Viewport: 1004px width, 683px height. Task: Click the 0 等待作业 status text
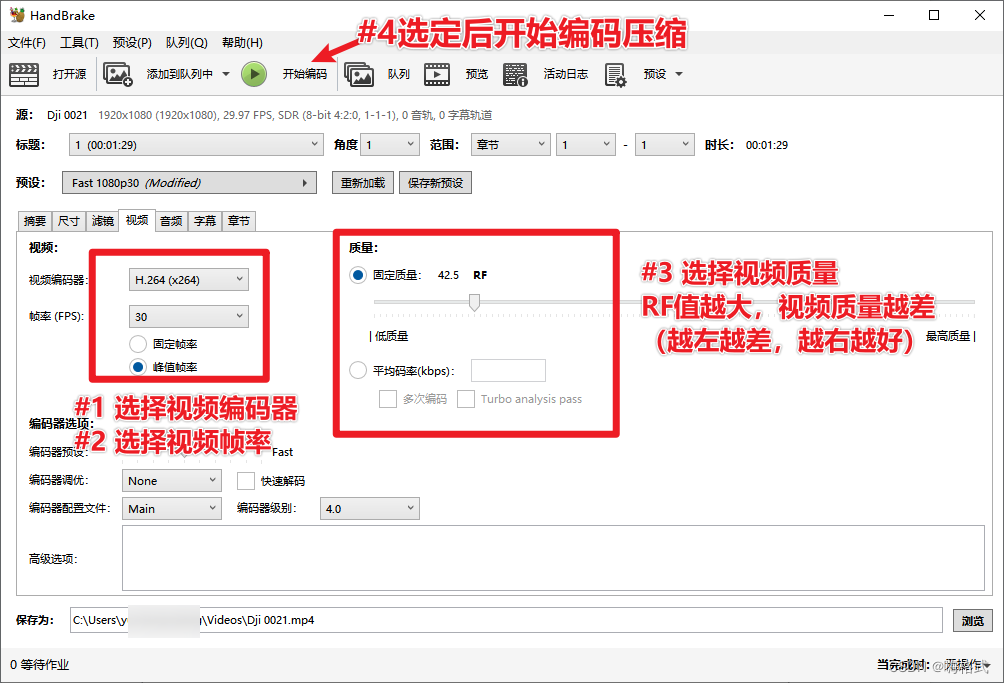pyautogui.click(x=40, y=665)
